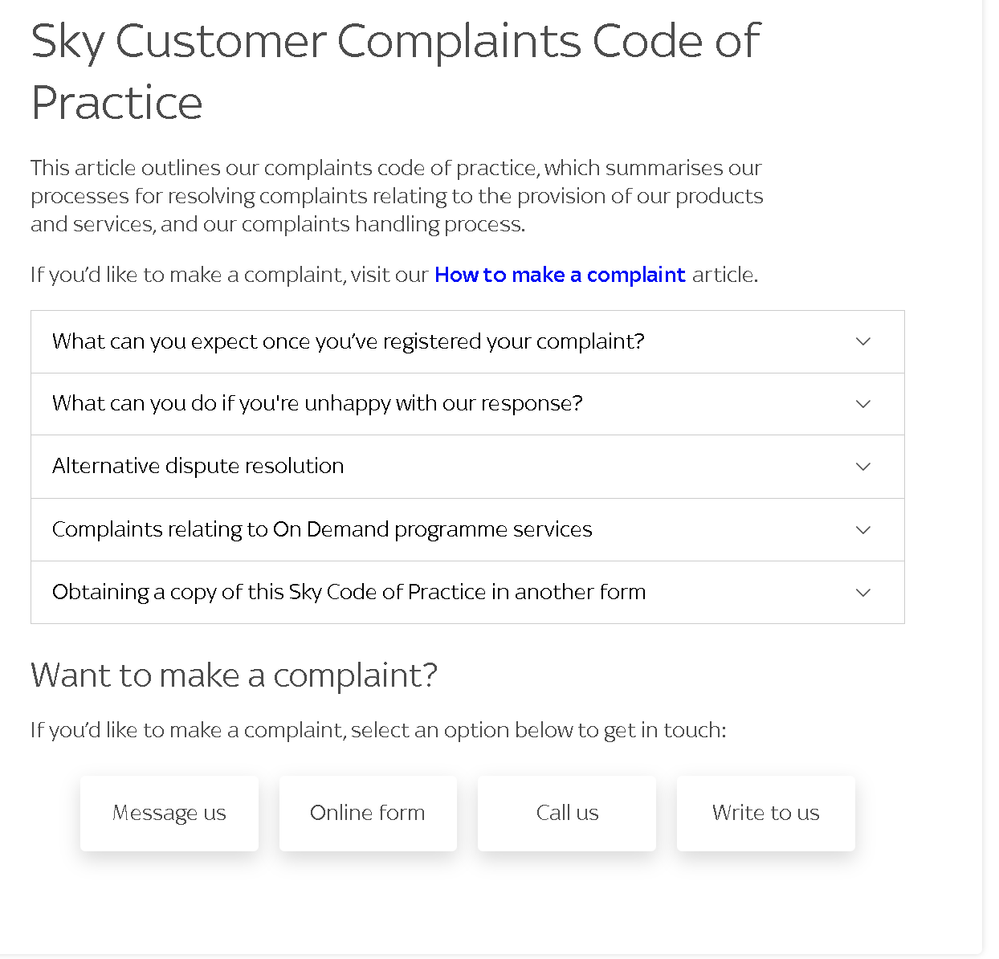This screenshot has height=959, width=999.
Task: Open 'What can you do if you're unhappy' section
Action: click(x=317, y=404)
